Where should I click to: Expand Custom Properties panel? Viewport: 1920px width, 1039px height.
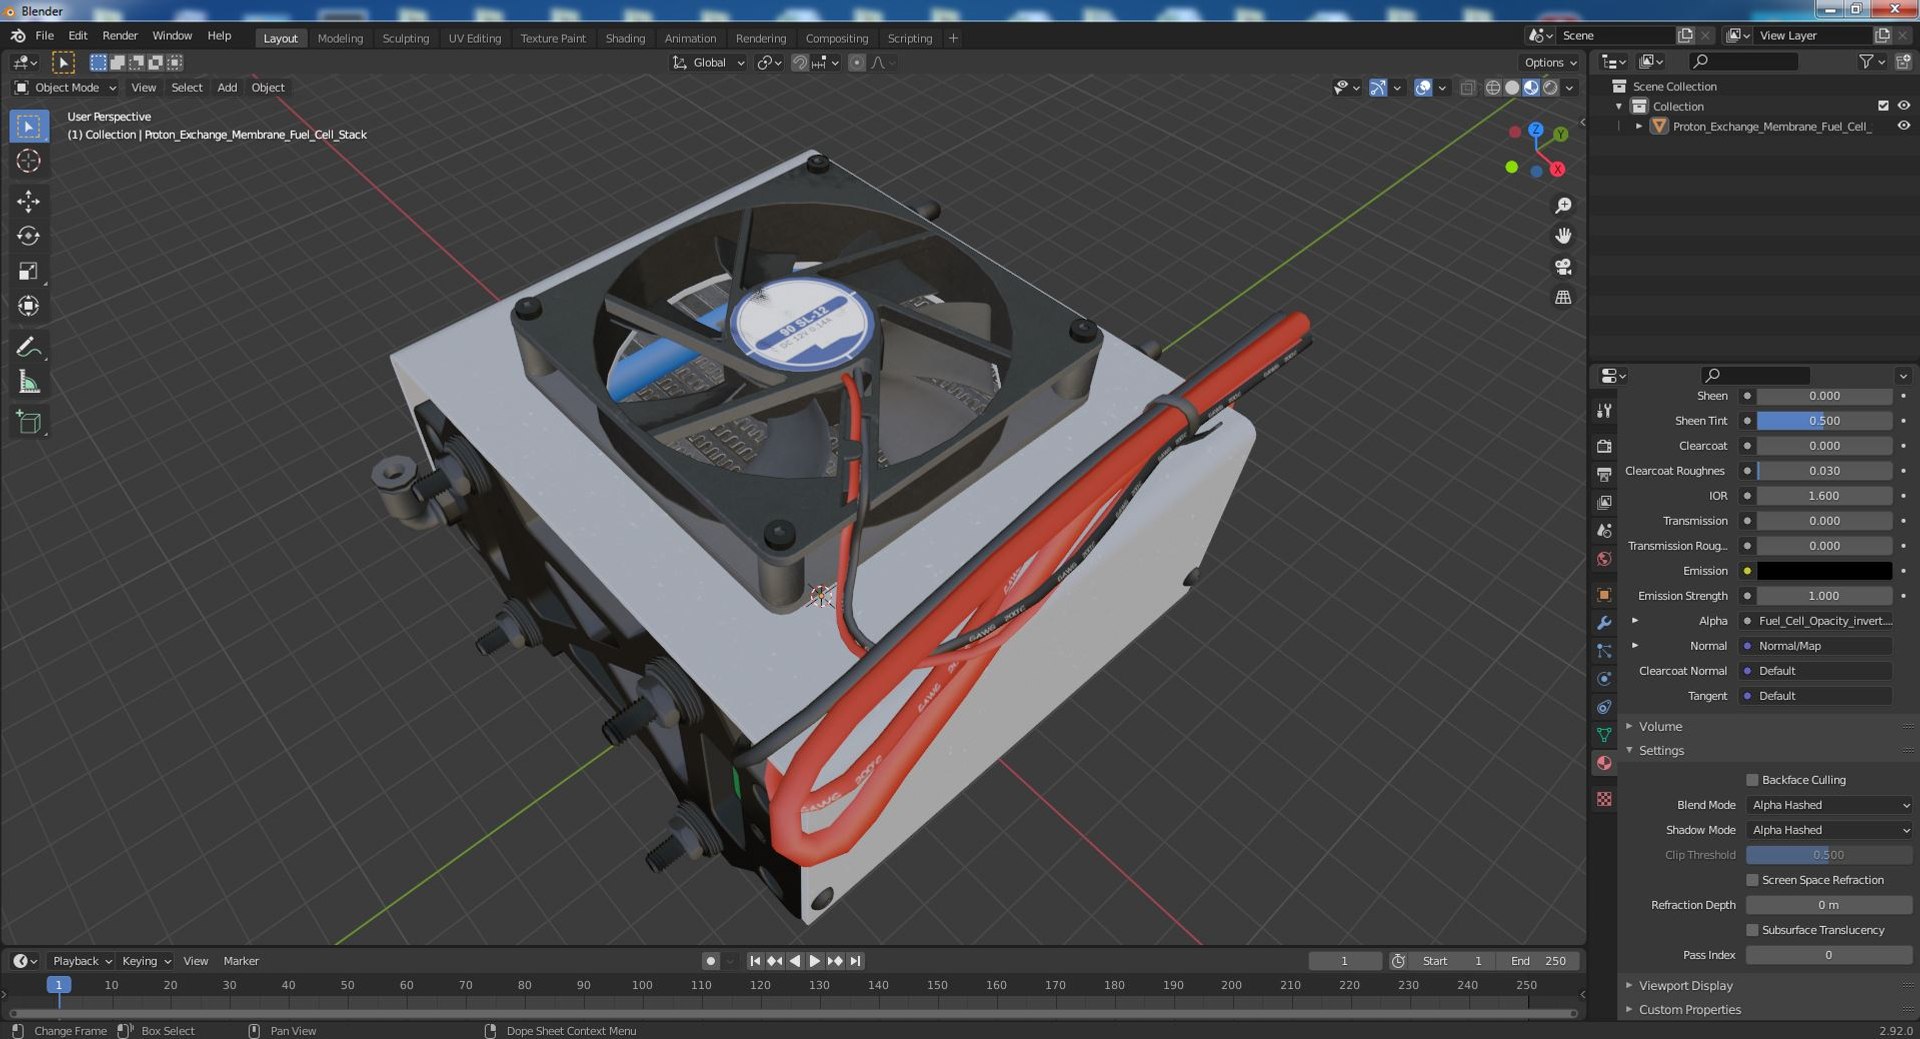click(x=1689, y=1010)
